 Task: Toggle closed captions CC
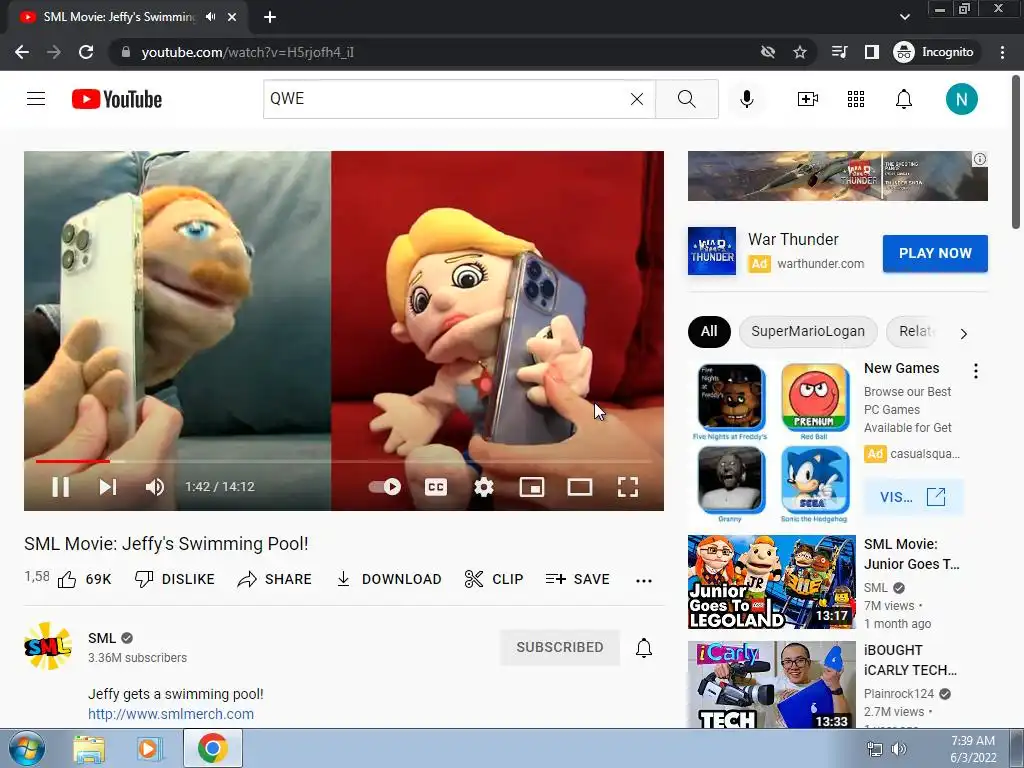pyautogui.click(x=436, y=487)
